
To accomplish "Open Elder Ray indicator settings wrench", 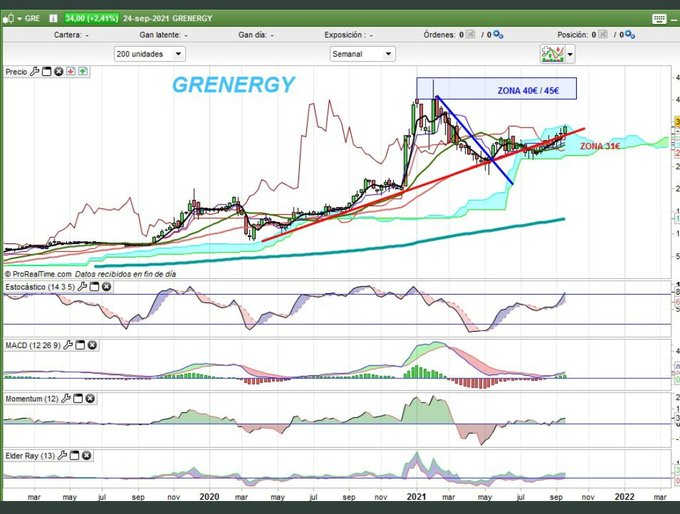I will (x=62, y=455).
